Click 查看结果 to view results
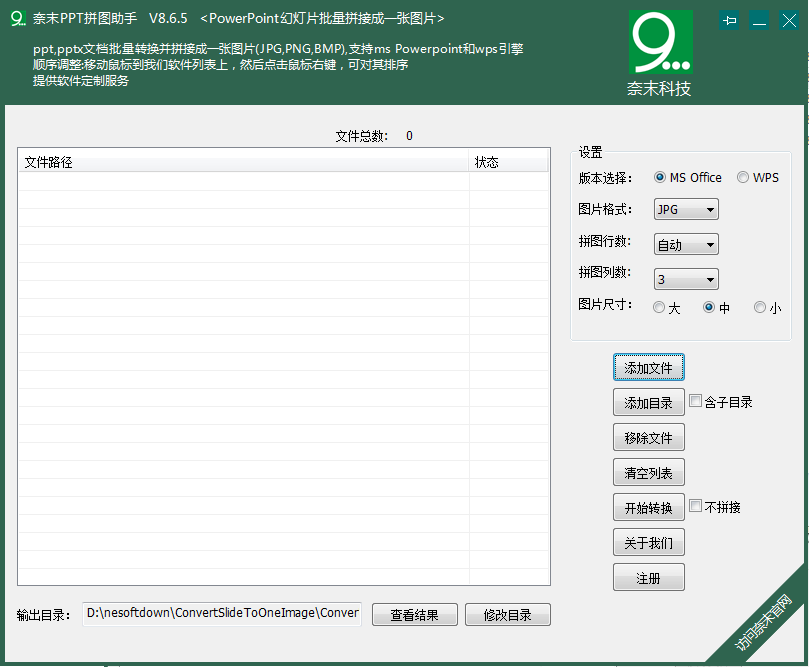 [414, 614]
